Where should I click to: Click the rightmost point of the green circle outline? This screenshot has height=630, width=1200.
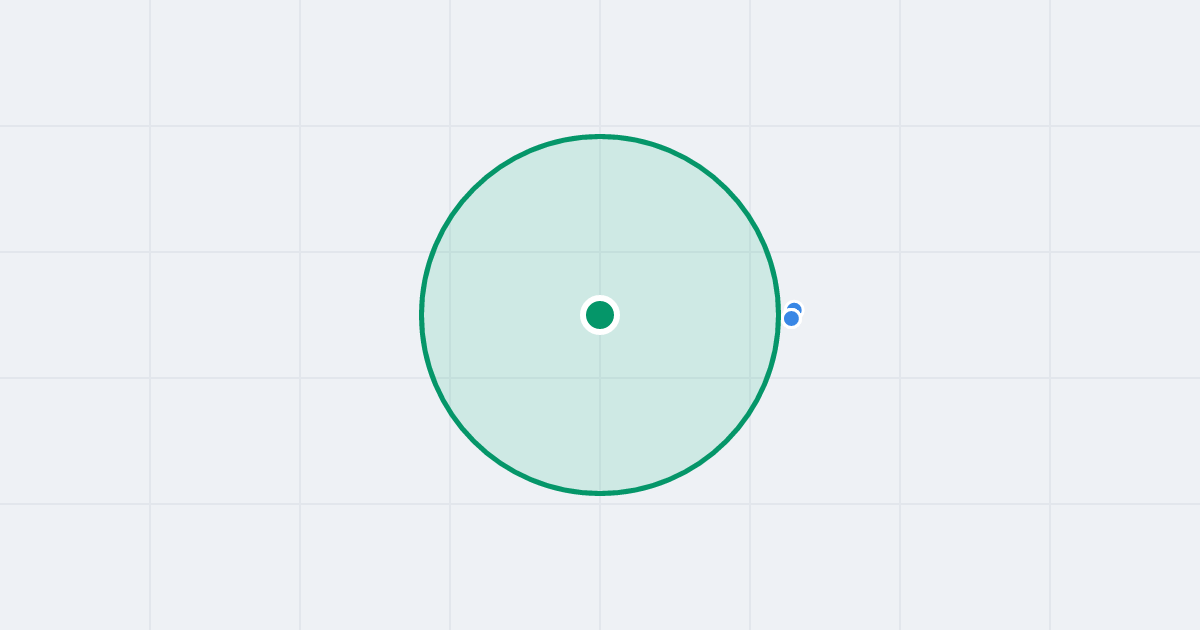778,315
